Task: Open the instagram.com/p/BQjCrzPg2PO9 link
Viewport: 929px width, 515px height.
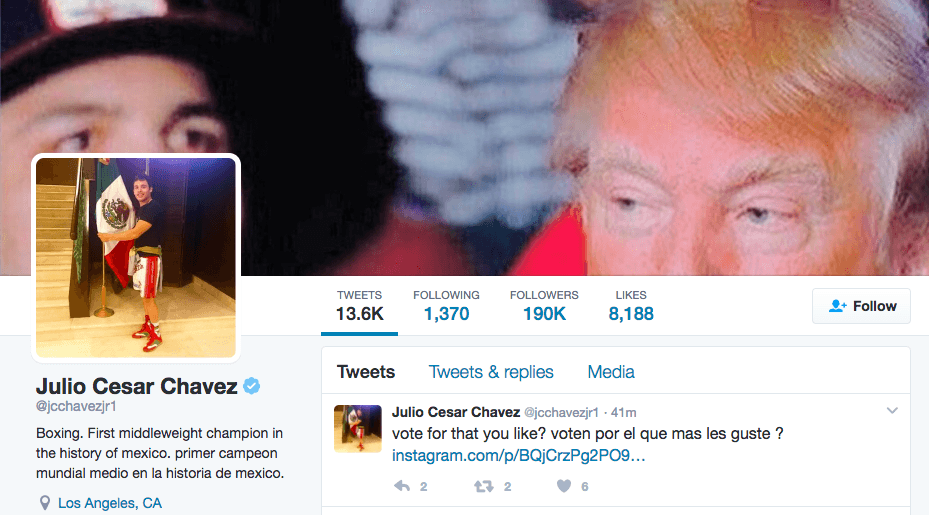Action: (x=518, y=455)
